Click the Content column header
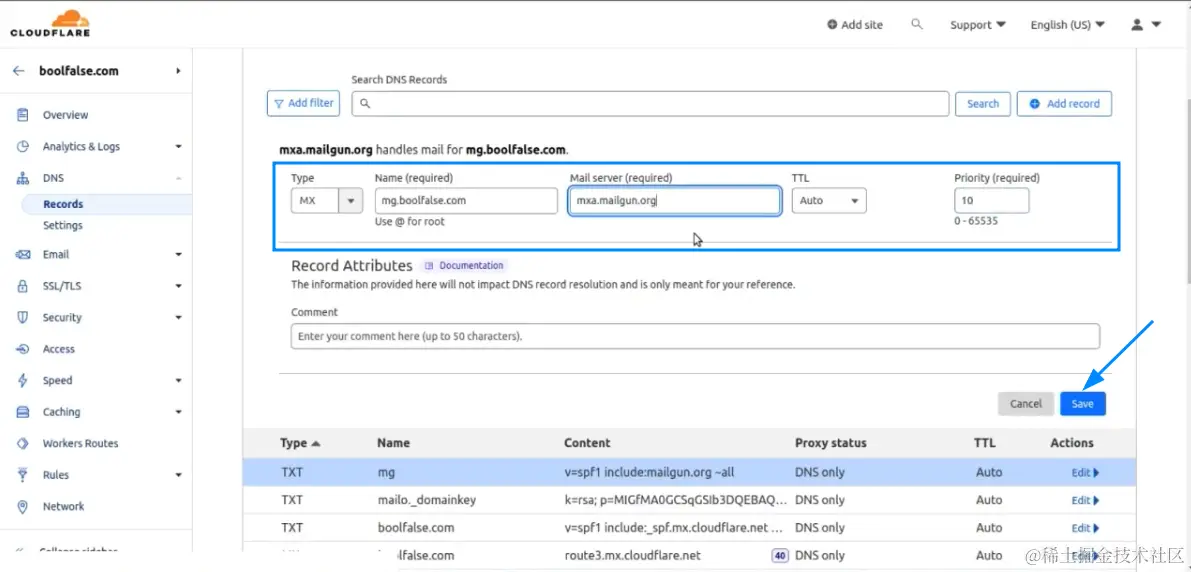The width and height of the screenshot is (1191, 572). tap(587, 443)
